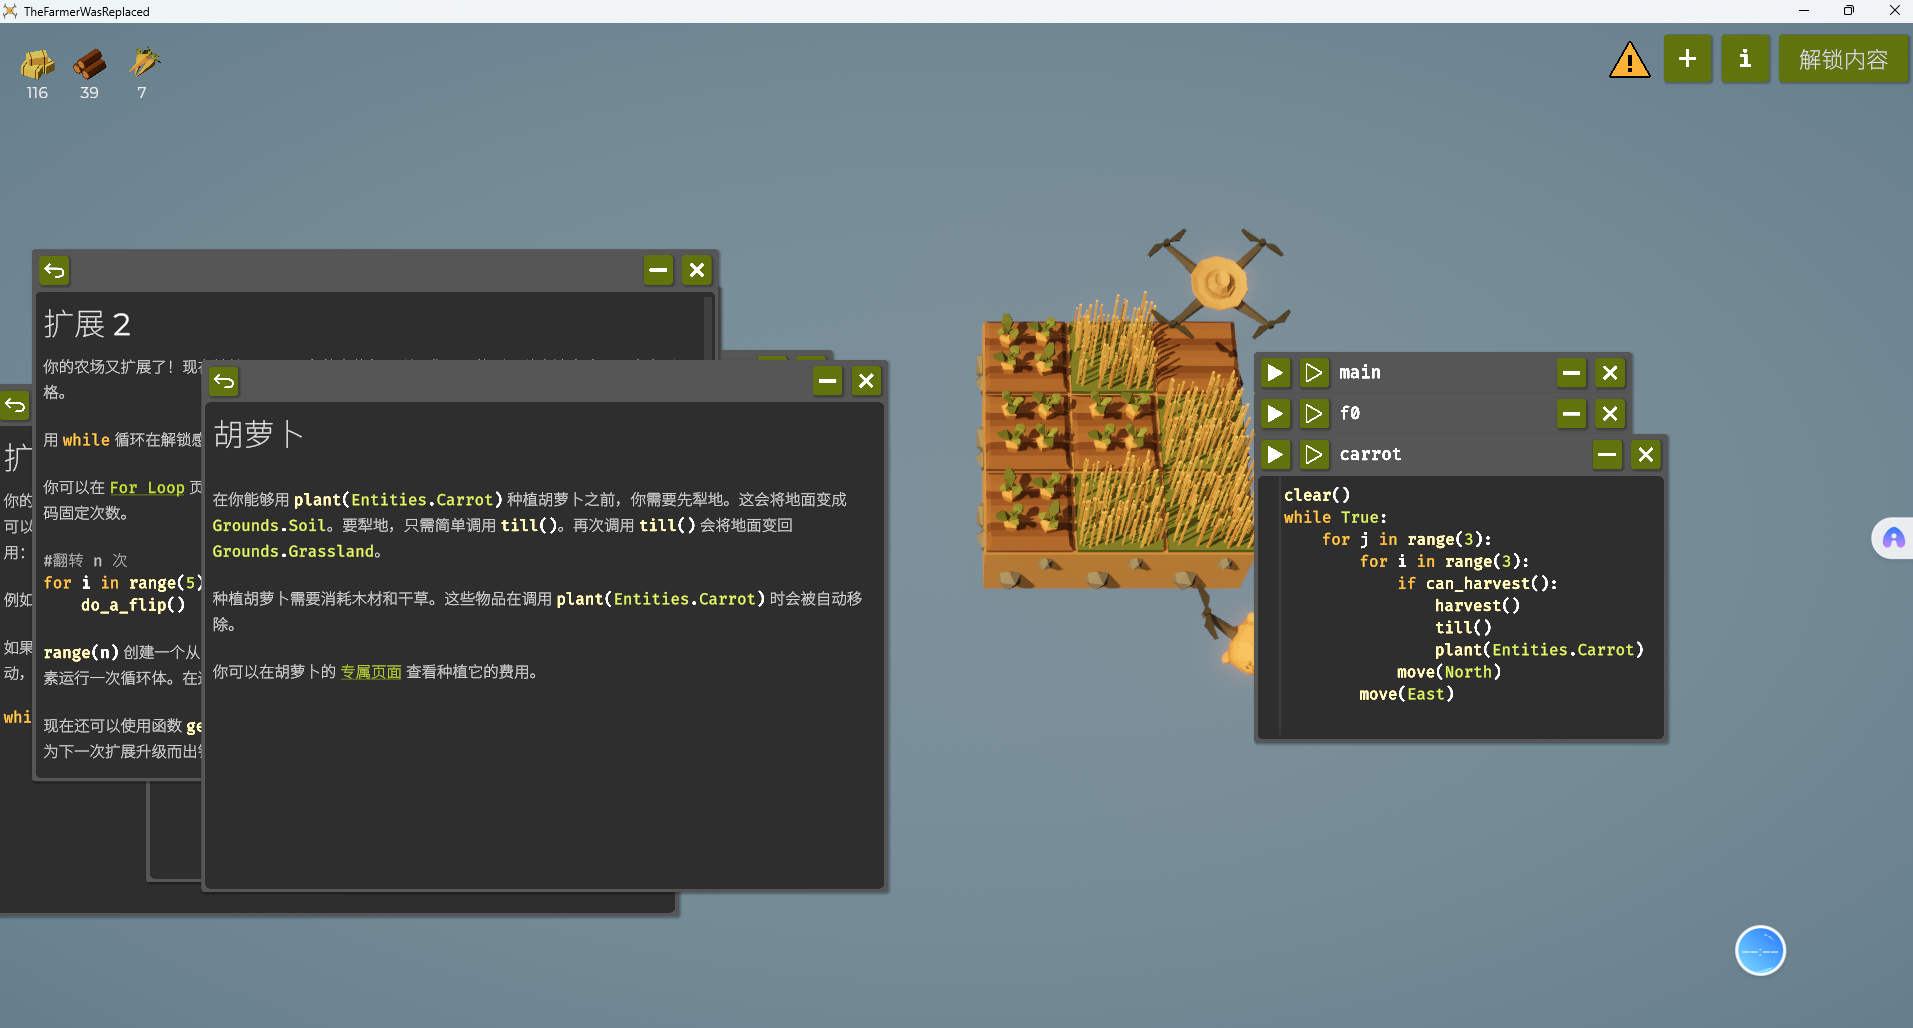
Task: Click the till() line in carrot code
Action: [1463, 627]
